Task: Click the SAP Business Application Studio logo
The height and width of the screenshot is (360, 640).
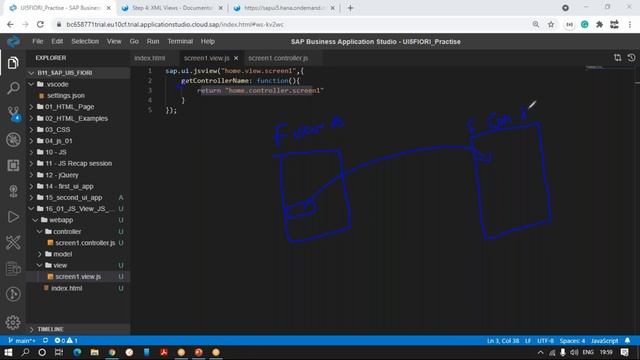Action: click(x=13, y=41)
